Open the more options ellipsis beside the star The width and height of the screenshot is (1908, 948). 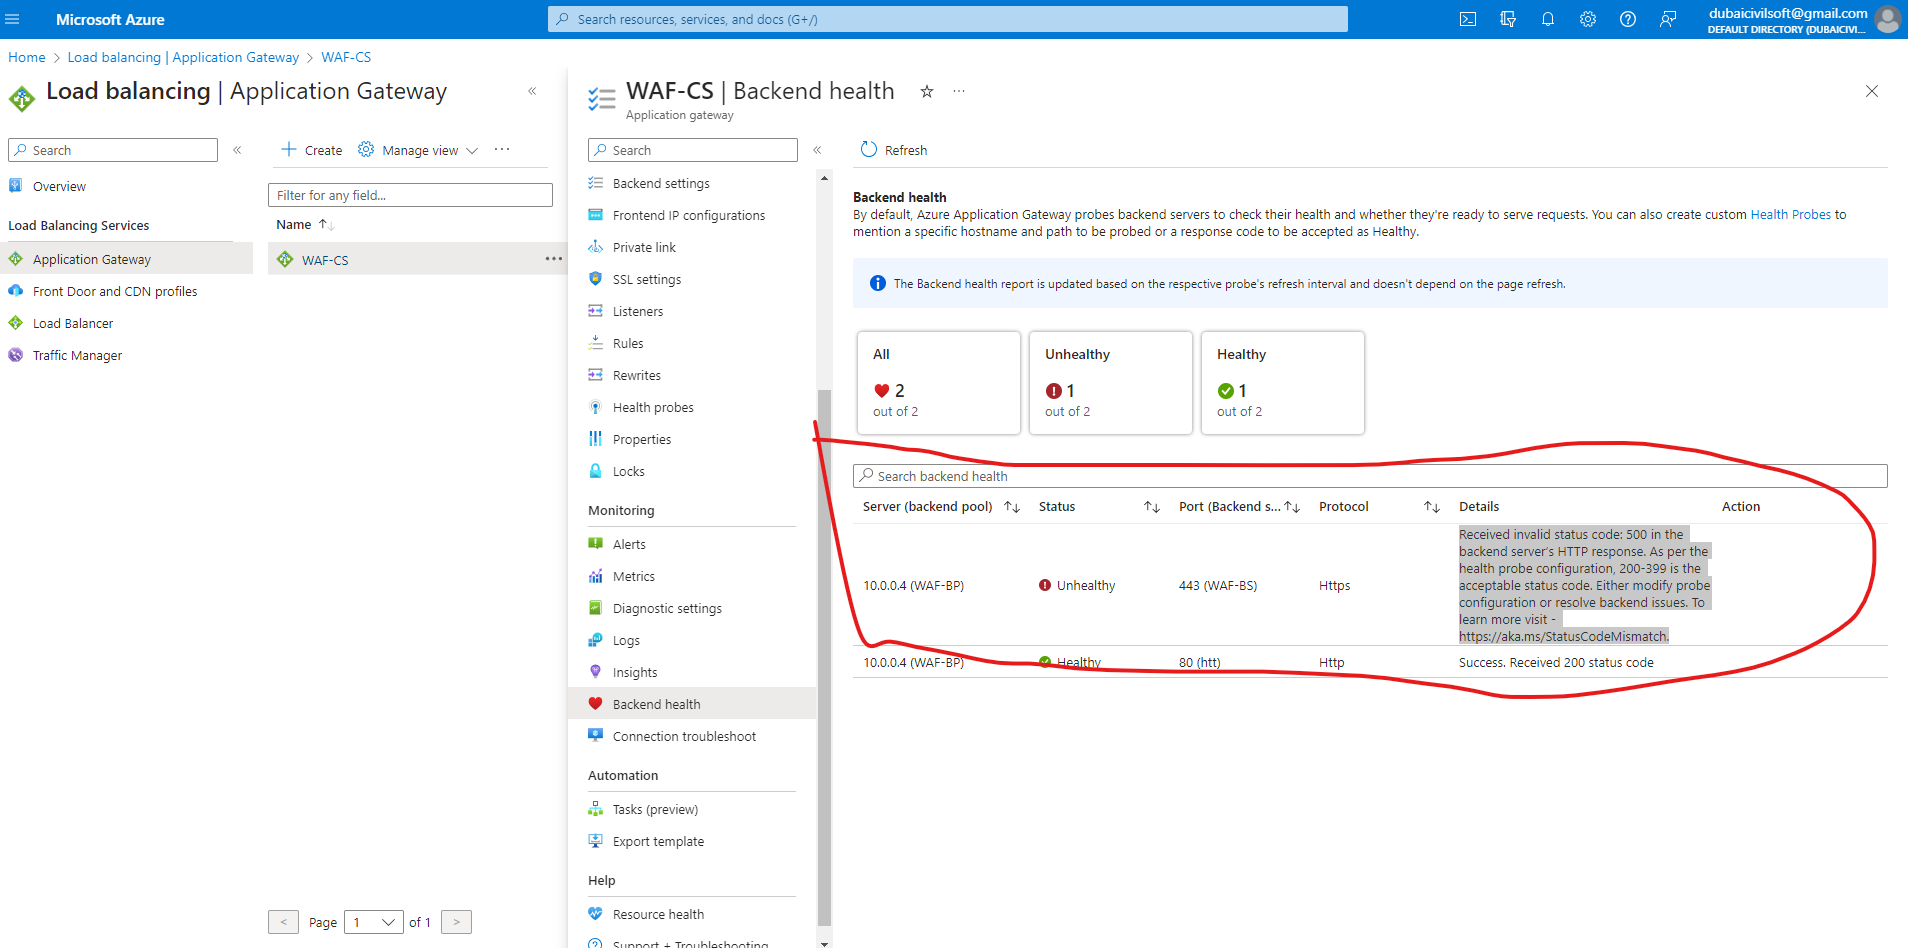point(959,91)
